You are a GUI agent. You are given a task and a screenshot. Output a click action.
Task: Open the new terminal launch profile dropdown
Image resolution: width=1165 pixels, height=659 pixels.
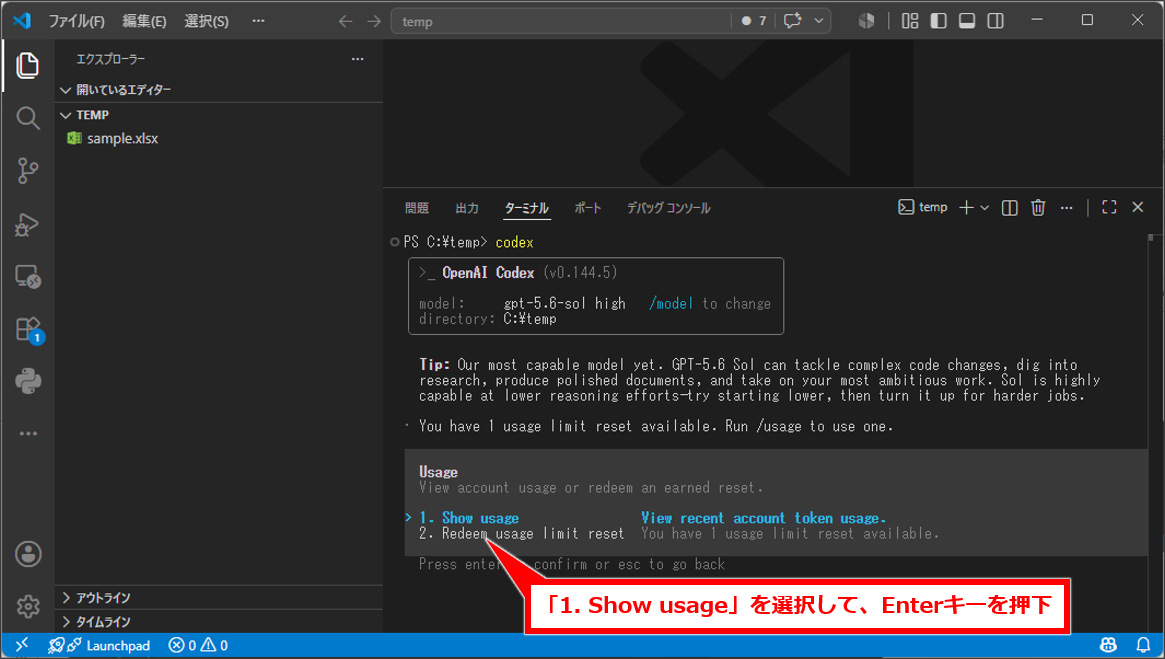(x=984, y=208)
